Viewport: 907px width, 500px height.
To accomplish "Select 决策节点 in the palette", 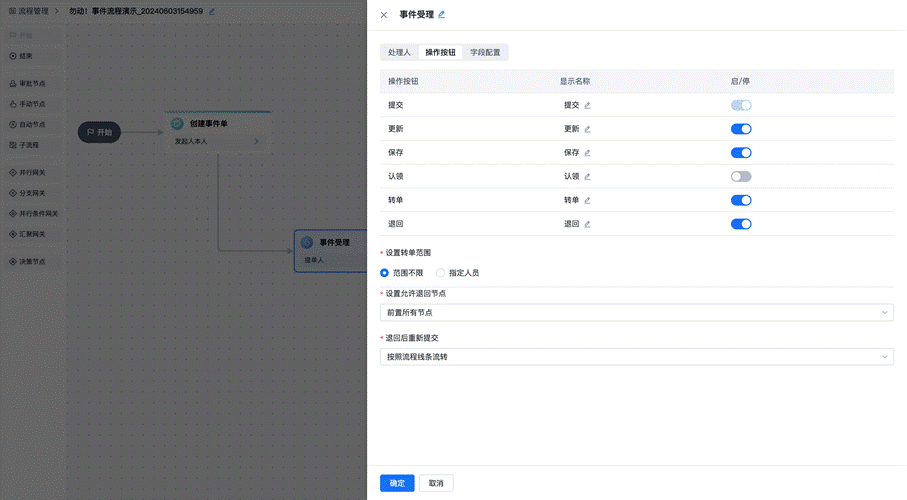I will pos(27,262).
